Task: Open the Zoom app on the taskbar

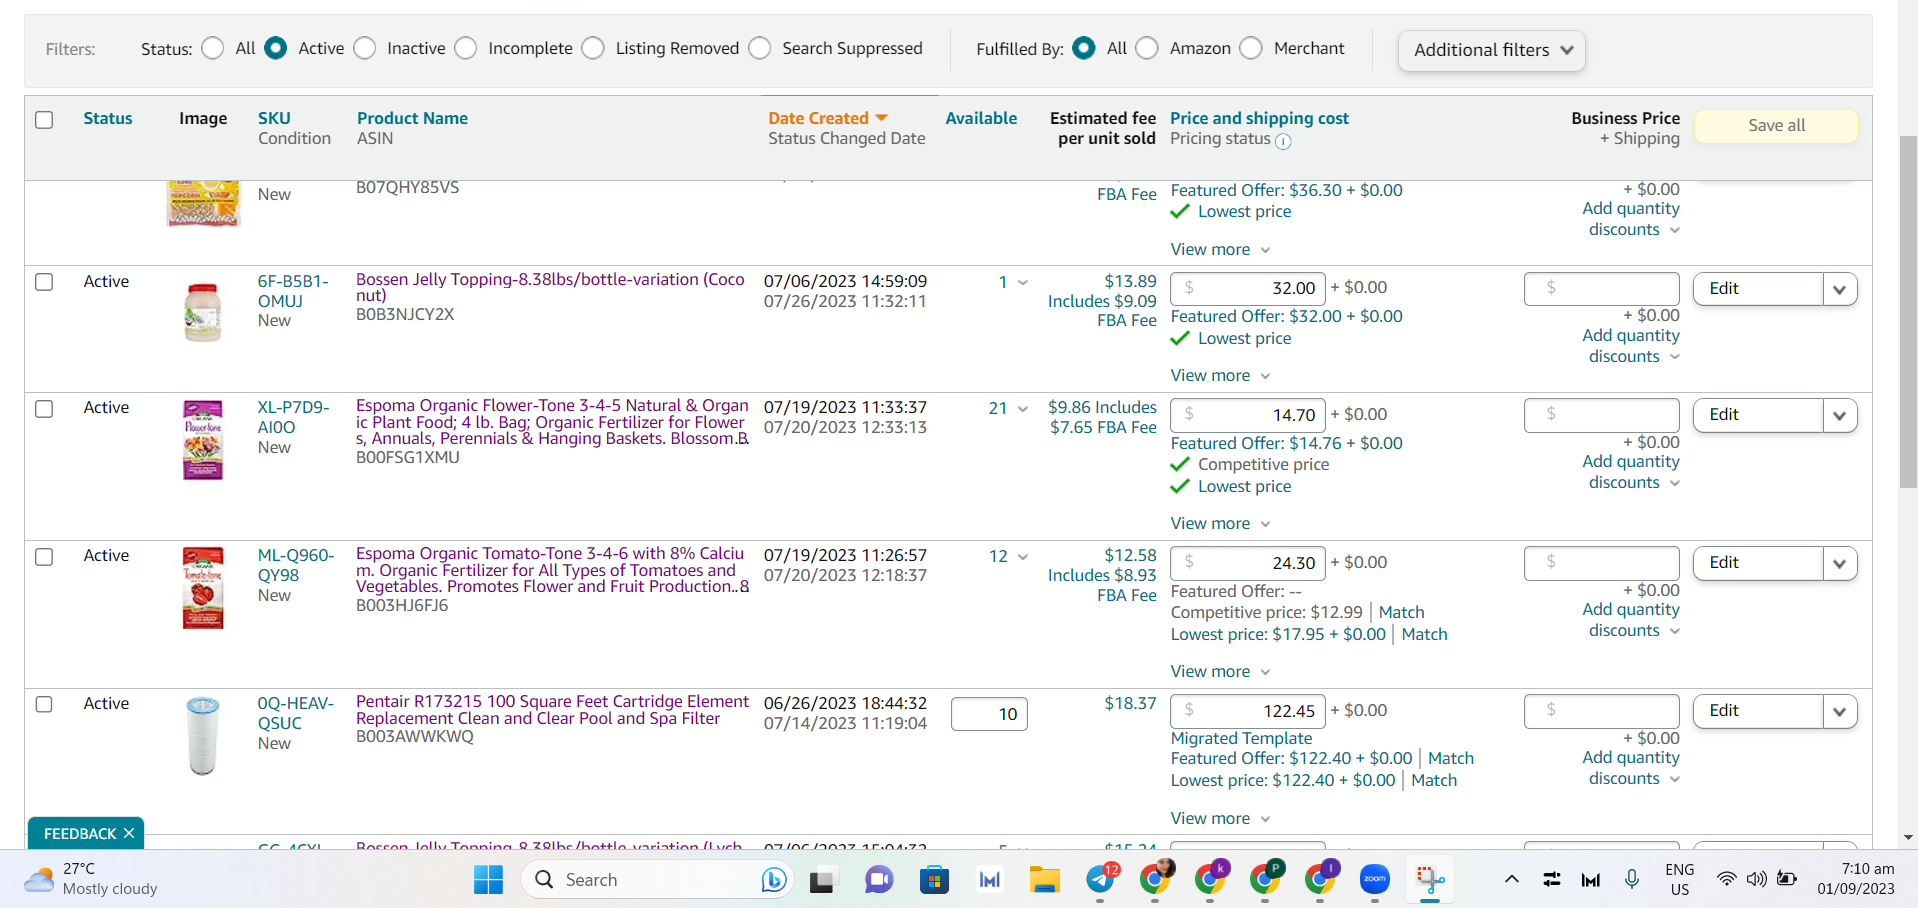Action: (1375, 880)
